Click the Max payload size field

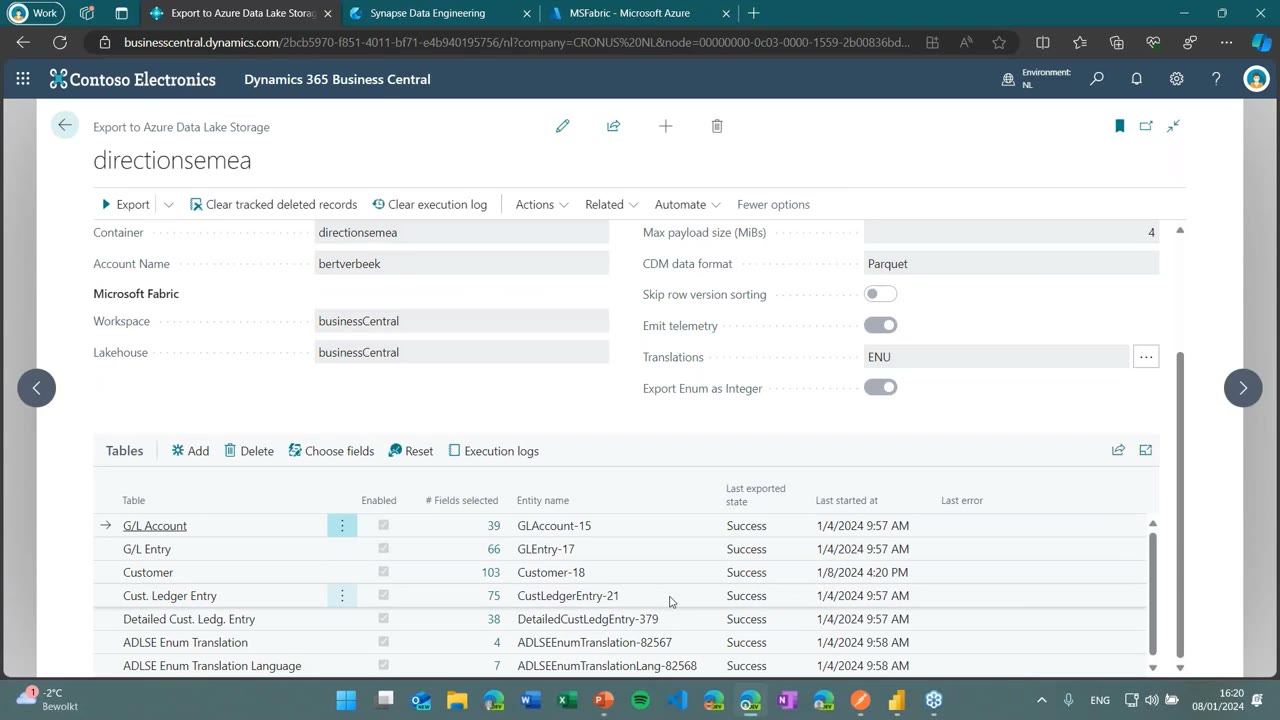[x=1011, y=232]
